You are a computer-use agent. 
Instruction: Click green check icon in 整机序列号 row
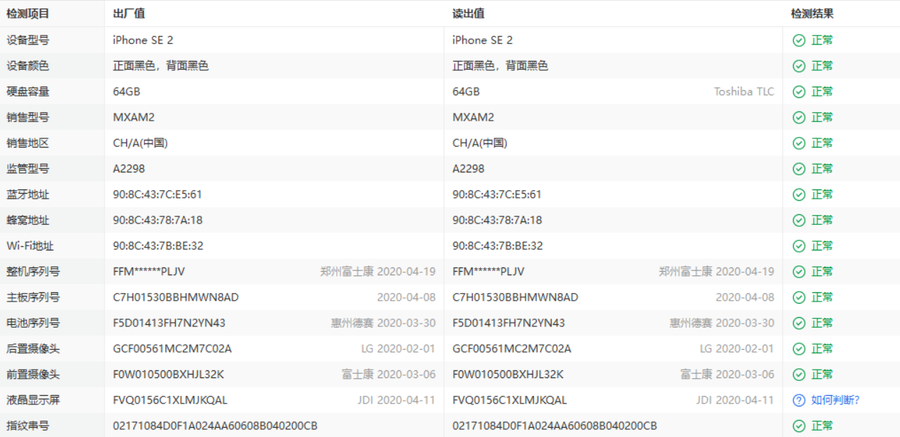799,272
